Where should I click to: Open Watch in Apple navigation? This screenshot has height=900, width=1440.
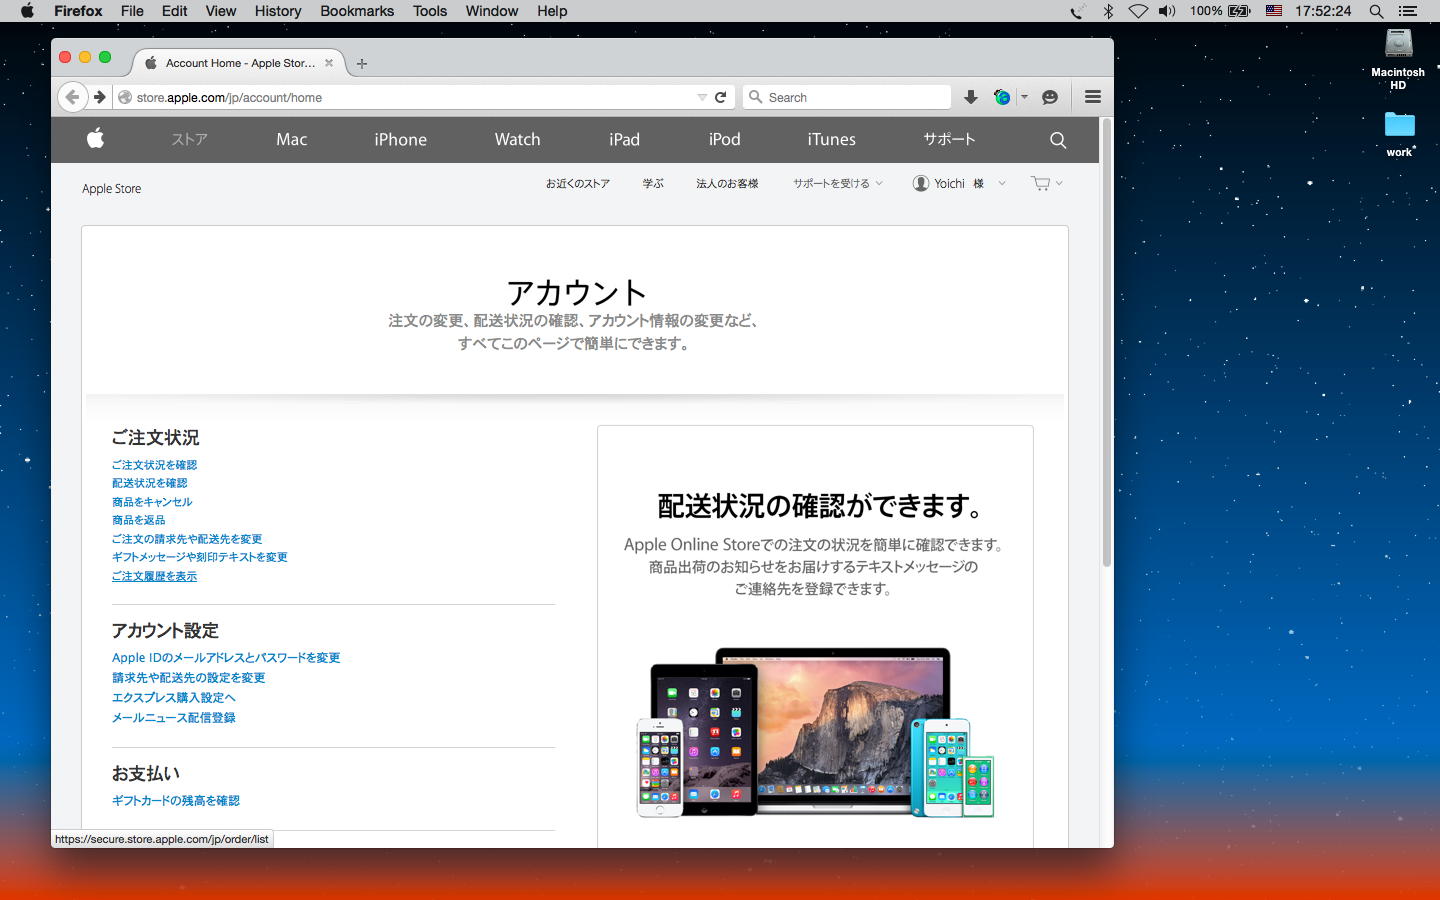518,140
